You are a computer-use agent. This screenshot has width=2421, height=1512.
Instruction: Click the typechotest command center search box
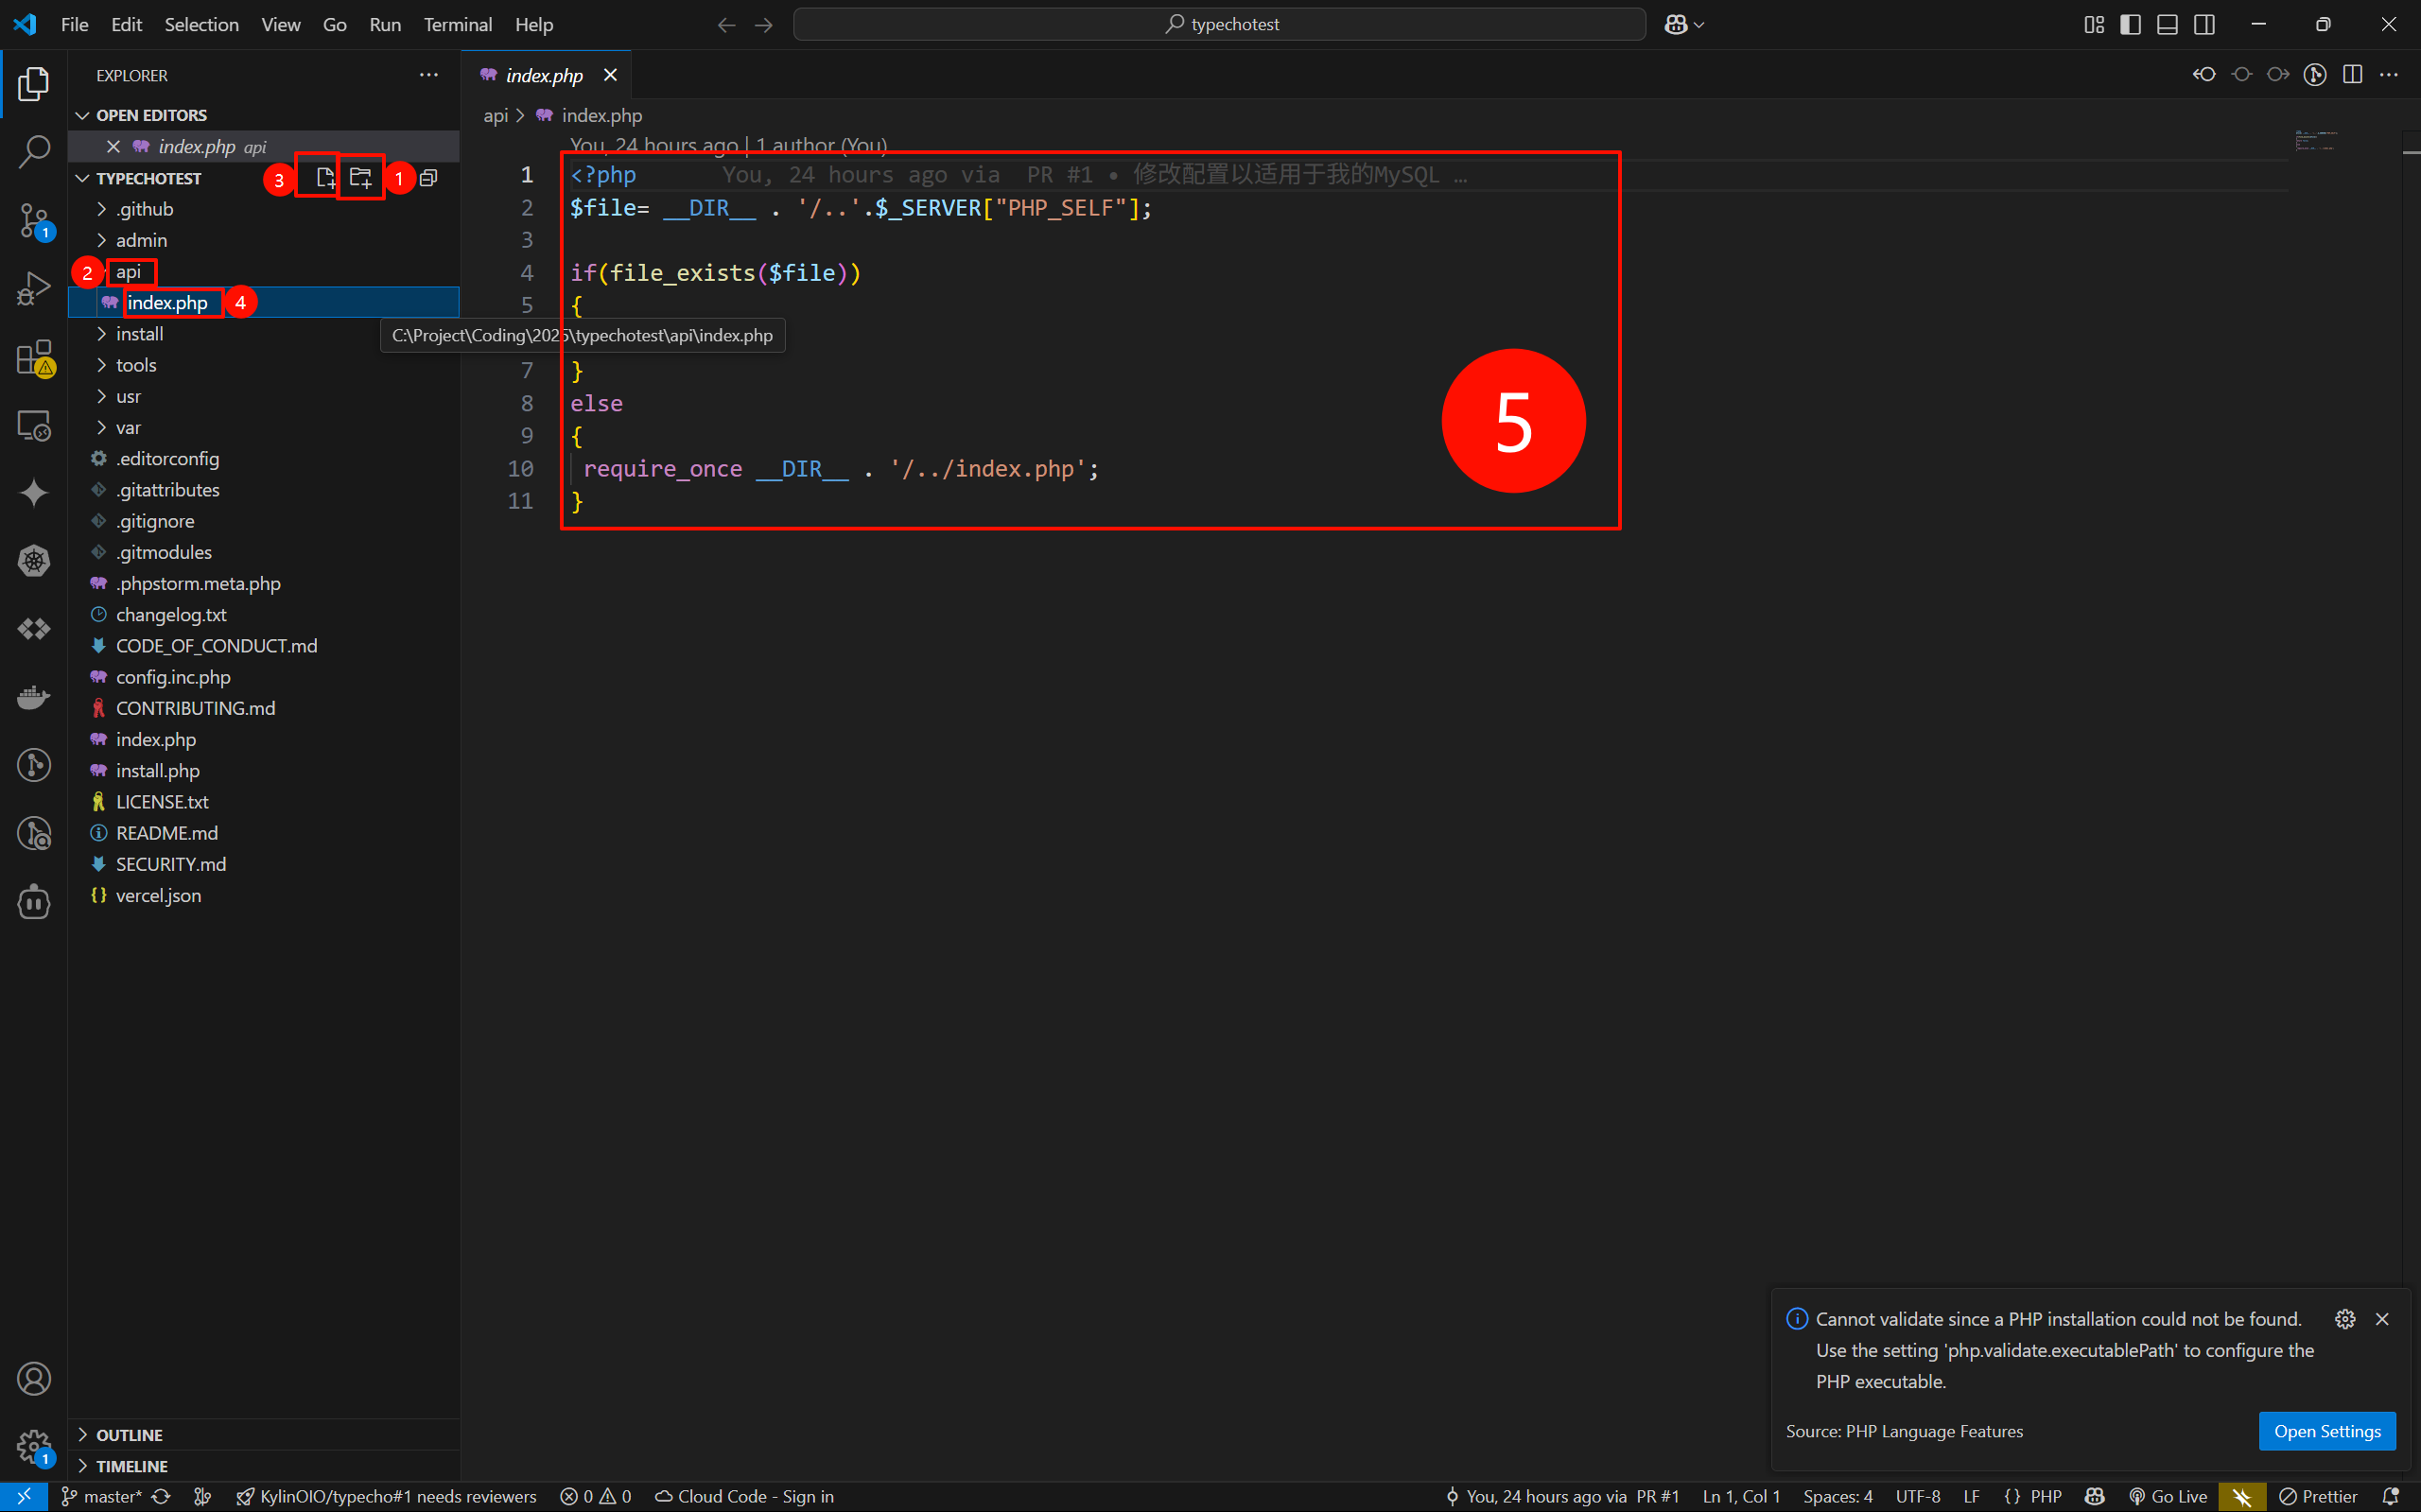point(1219,25)
